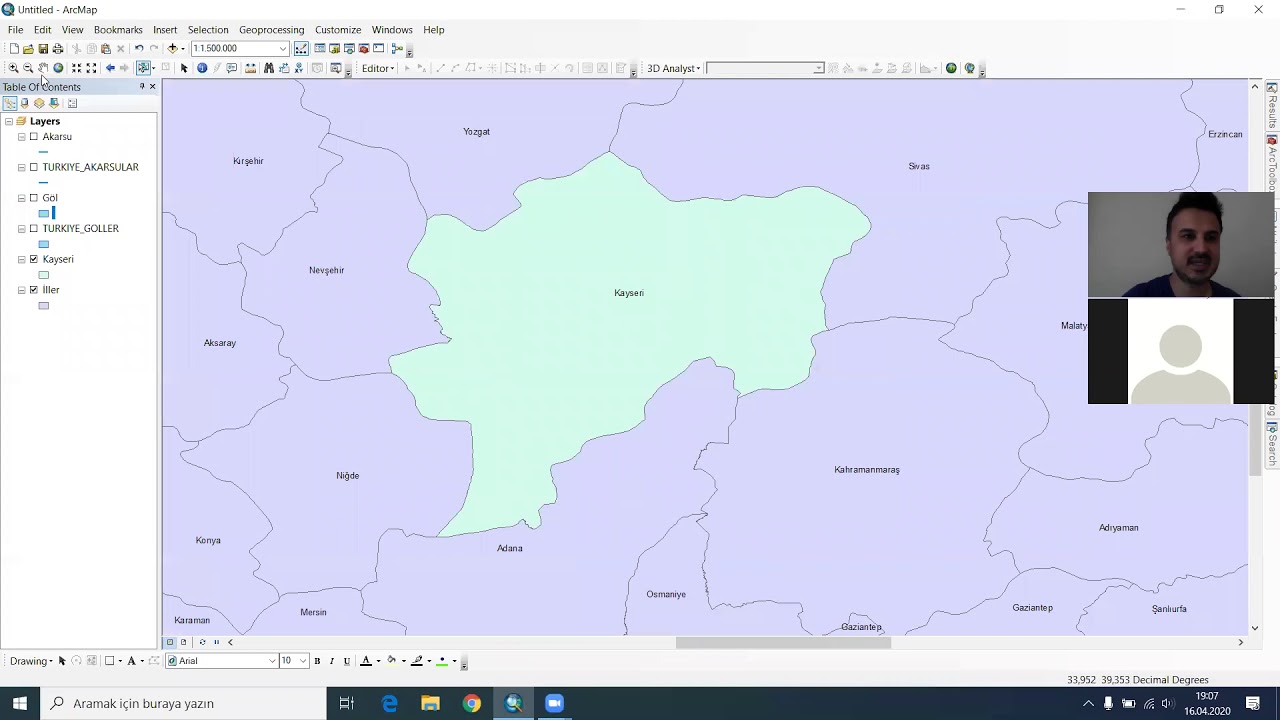Enable the Akarsu layer checkbox
Screen dimensions: 1280x720
tap(34, 137)
